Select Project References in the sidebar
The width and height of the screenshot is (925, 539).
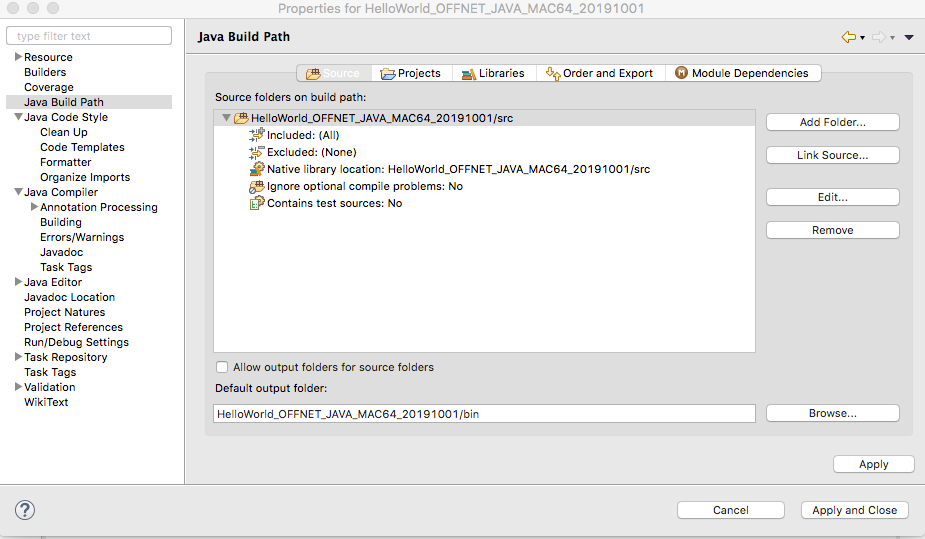pos(74,327)
